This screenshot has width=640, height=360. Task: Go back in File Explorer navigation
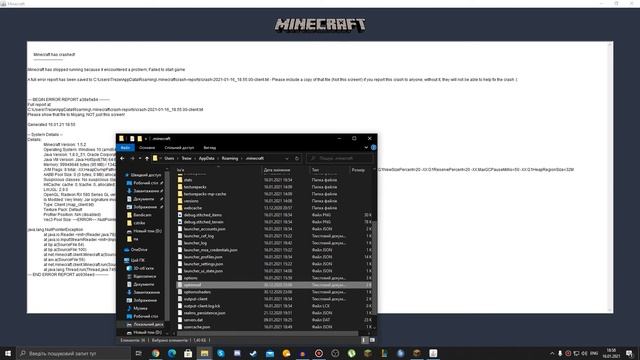coord(122,158)
